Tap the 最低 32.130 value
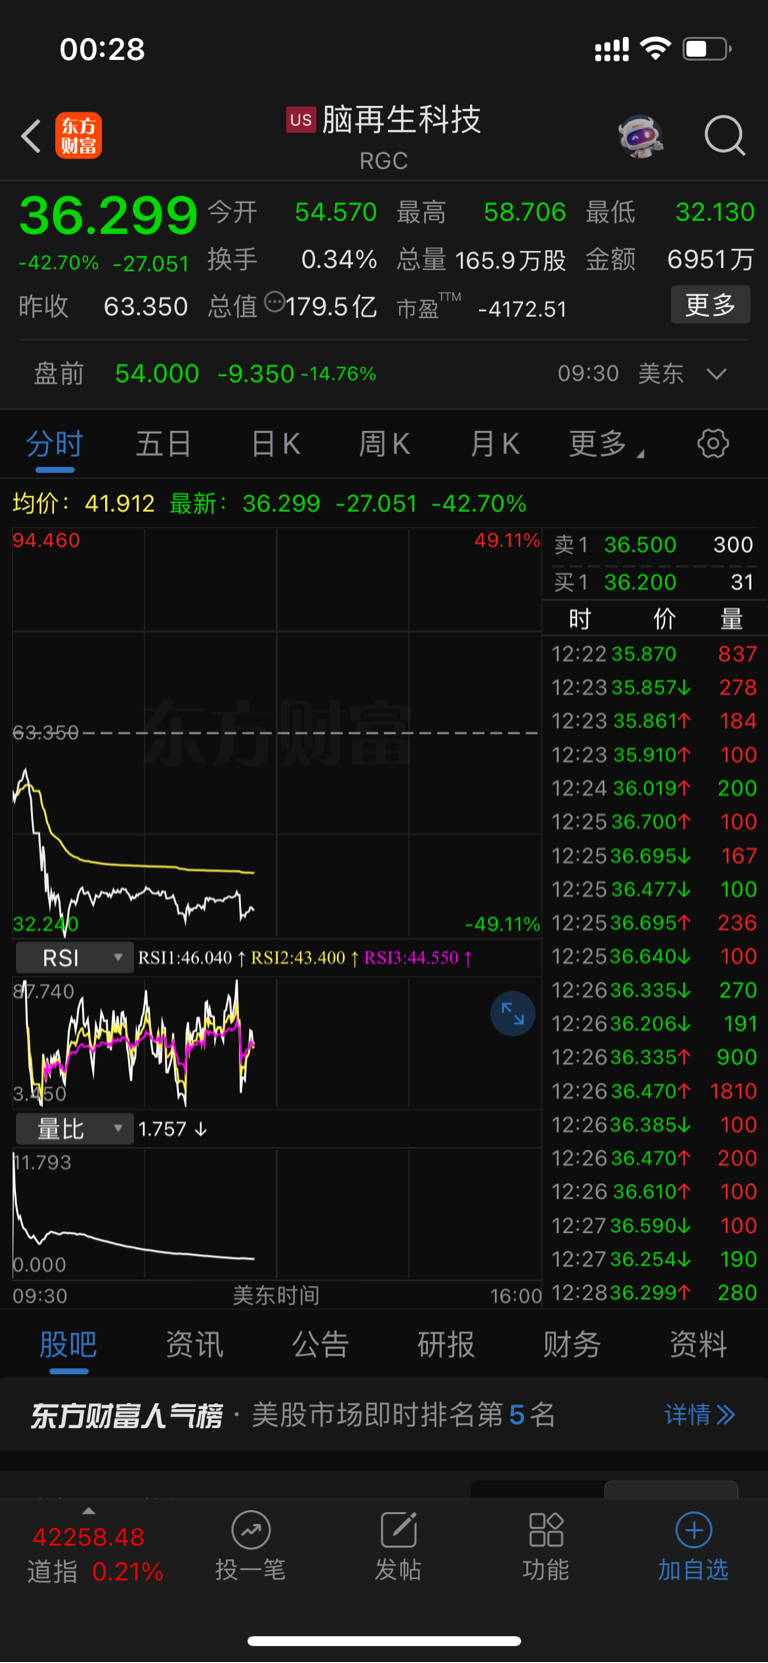768x1663 pixels. click(715, 212)
